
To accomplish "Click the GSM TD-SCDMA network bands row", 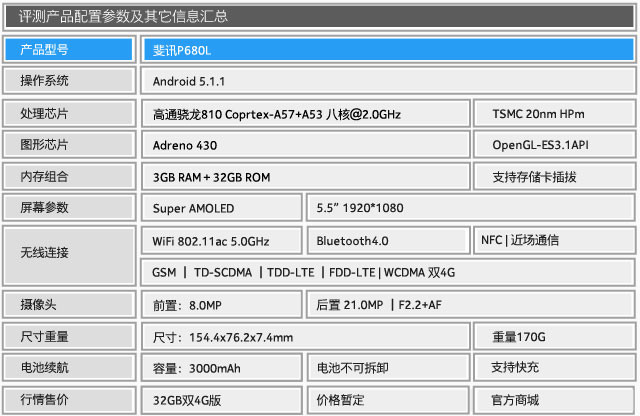I will tap(385, 272).
